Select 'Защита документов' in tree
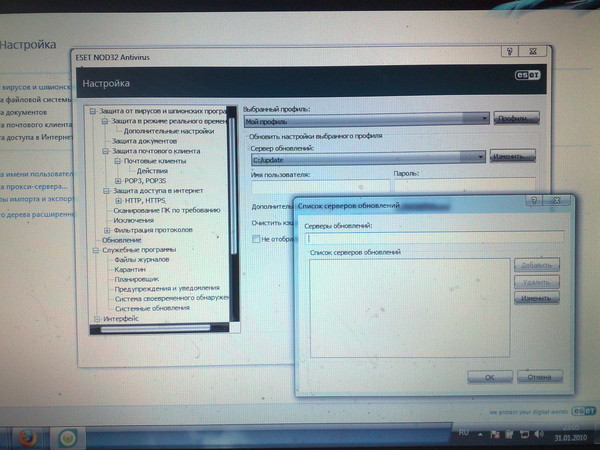Image resolution: width=600 pixels, height=450 pixels. click(x=144, y=141)
